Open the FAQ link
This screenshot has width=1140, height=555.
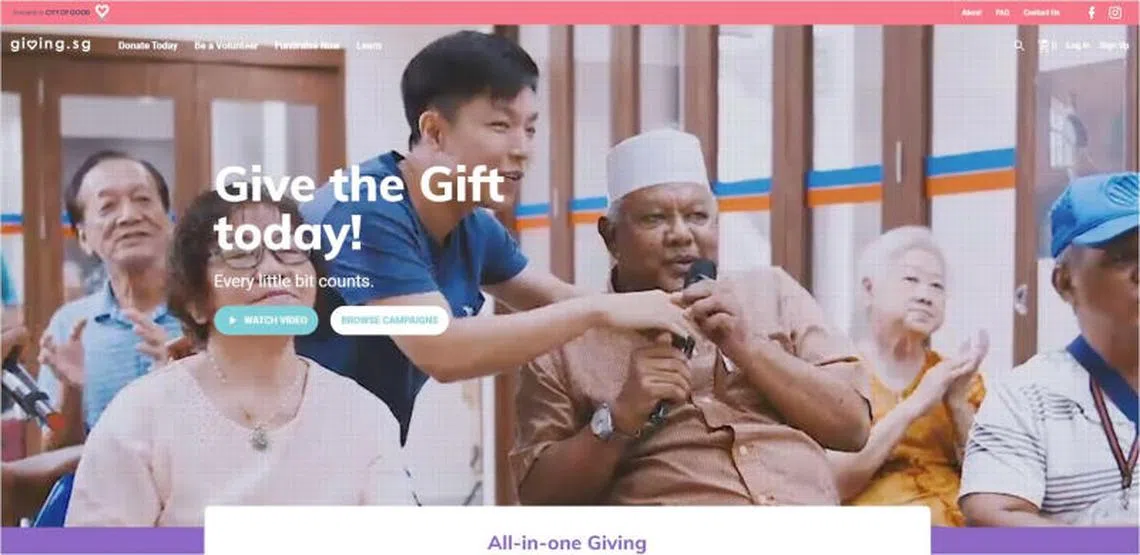(x=1002, y=12)
